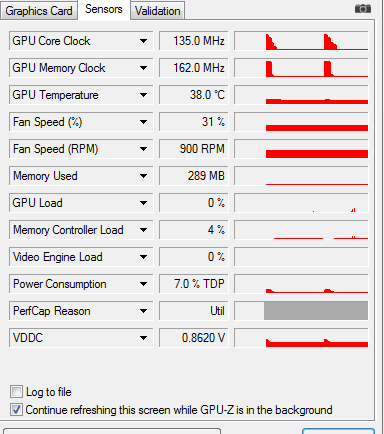The image size is (384, 434).
Task: Open Fan Speed (RPM) dropdown arrow
Action: pos(143,149)
